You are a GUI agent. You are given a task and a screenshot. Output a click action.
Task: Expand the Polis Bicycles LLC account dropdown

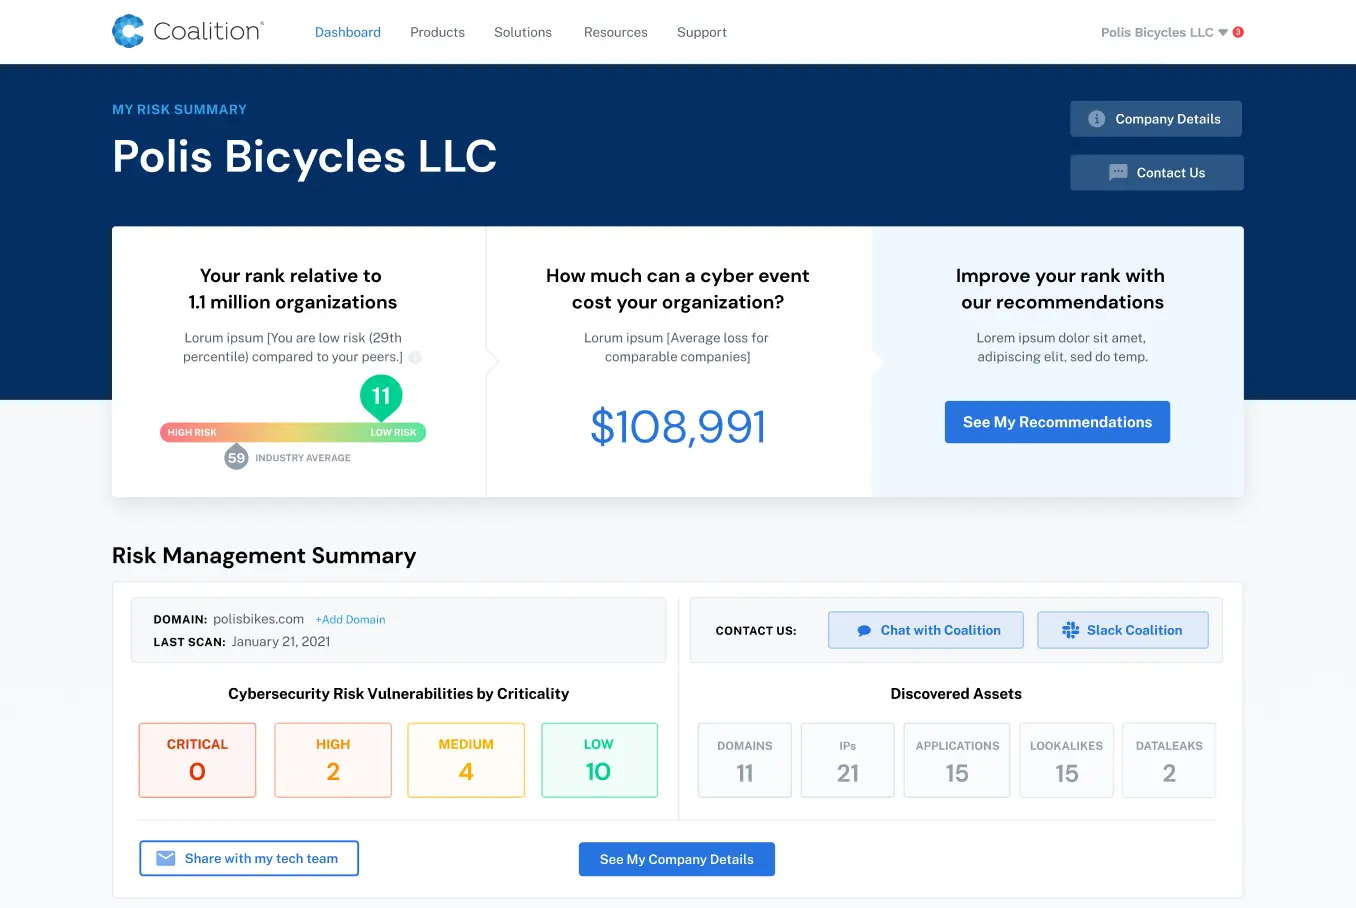click(x=1164, y=32)
